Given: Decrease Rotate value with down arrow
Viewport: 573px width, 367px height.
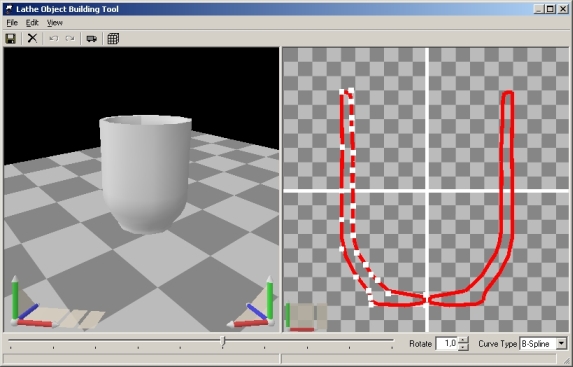Looking at the screenshot, I should tap(463, 347).
